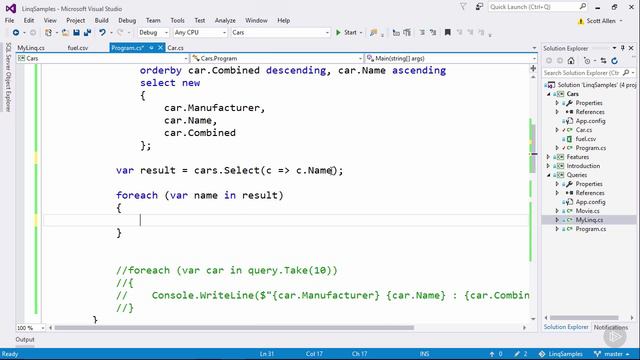Click the Home icon in Solution Explorer

[x=571, y=61]
